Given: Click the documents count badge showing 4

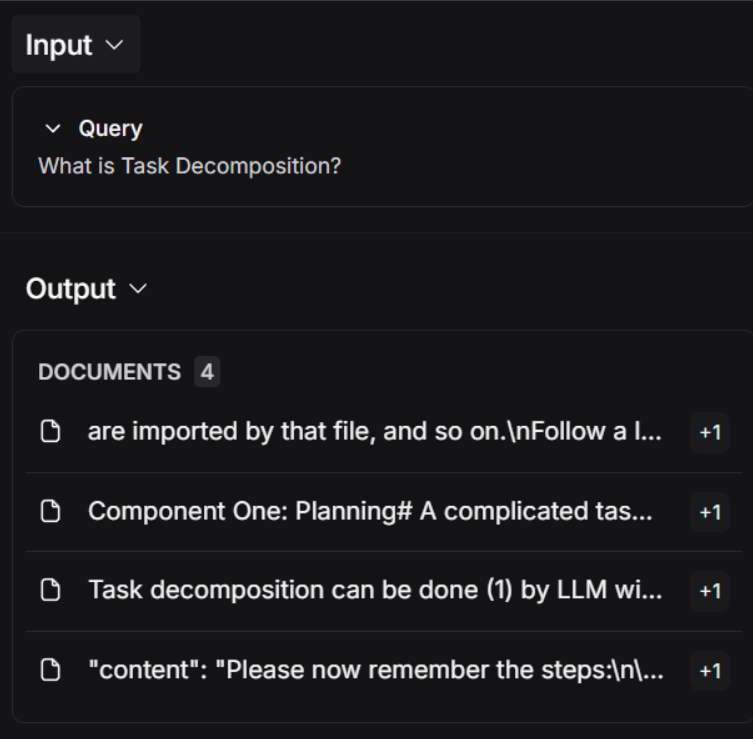Looking at the screenshot, I should 207,372.
